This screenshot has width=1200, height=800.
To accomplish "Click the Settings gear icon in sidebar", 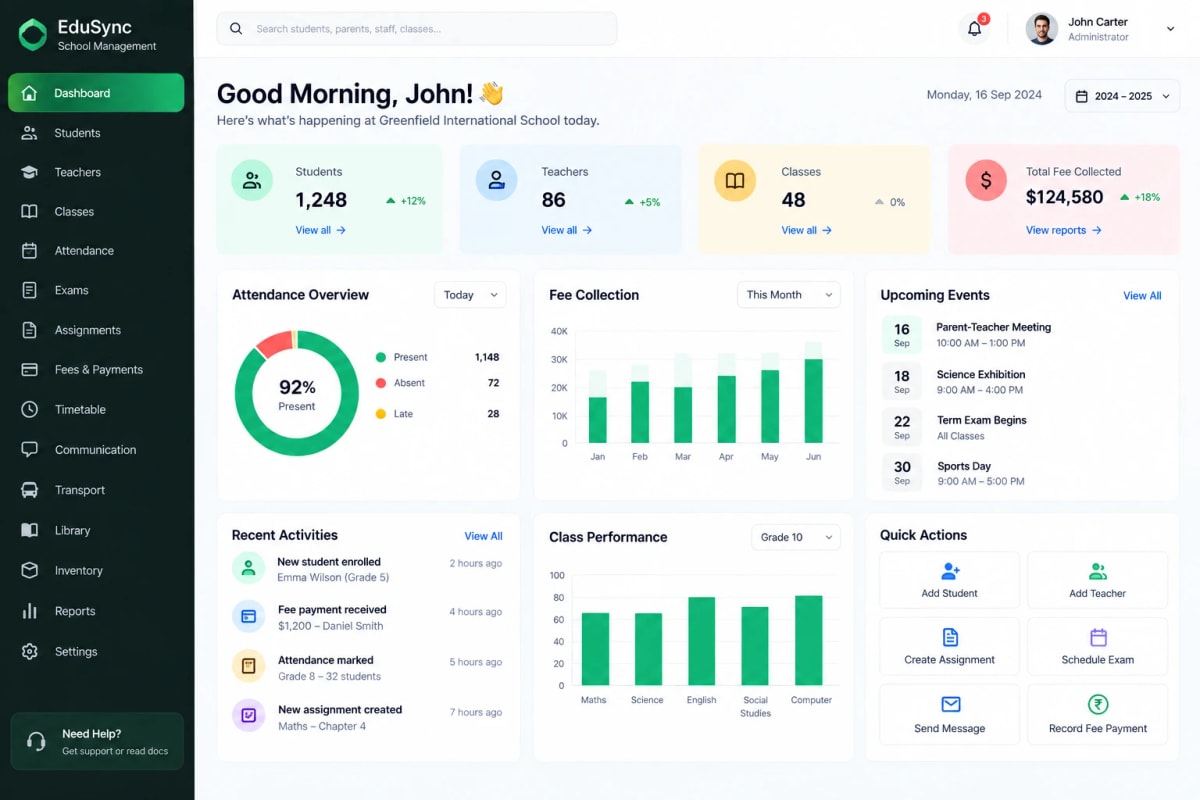I will 30,651.
